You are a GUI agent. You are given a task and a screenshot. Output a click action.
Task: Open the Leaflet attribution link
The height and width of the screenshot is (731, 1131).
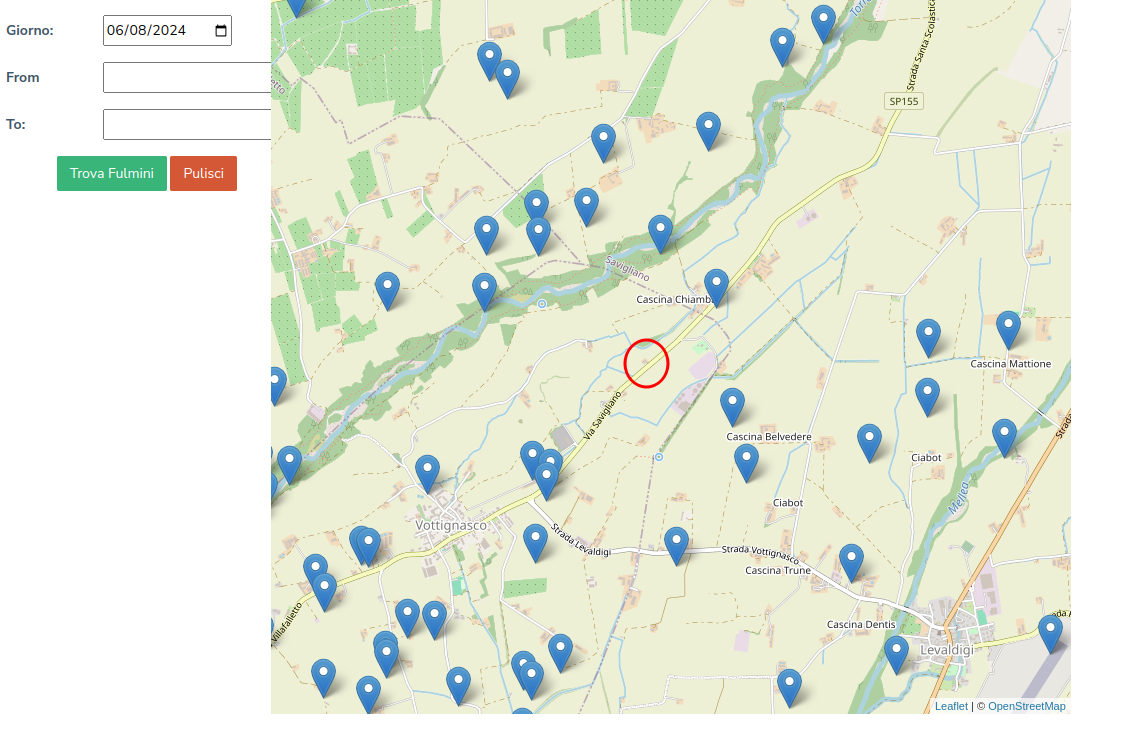951,706
